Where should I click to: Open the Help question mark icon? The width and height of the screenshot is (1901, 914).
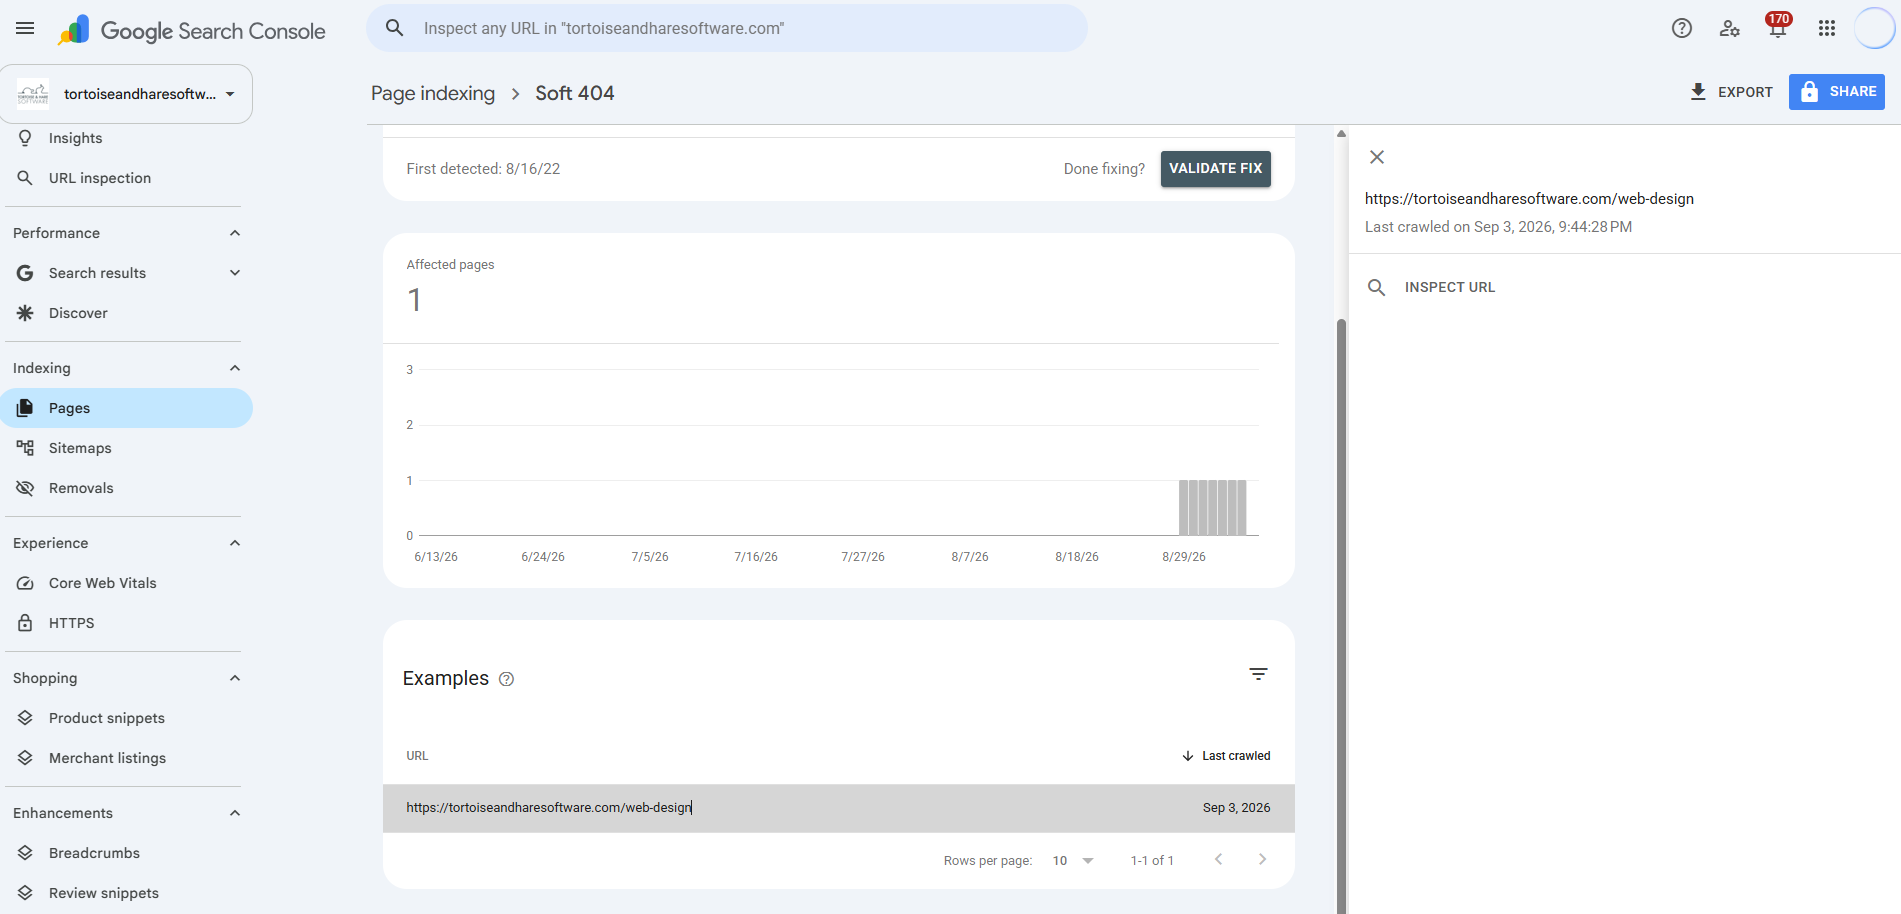1682,28
